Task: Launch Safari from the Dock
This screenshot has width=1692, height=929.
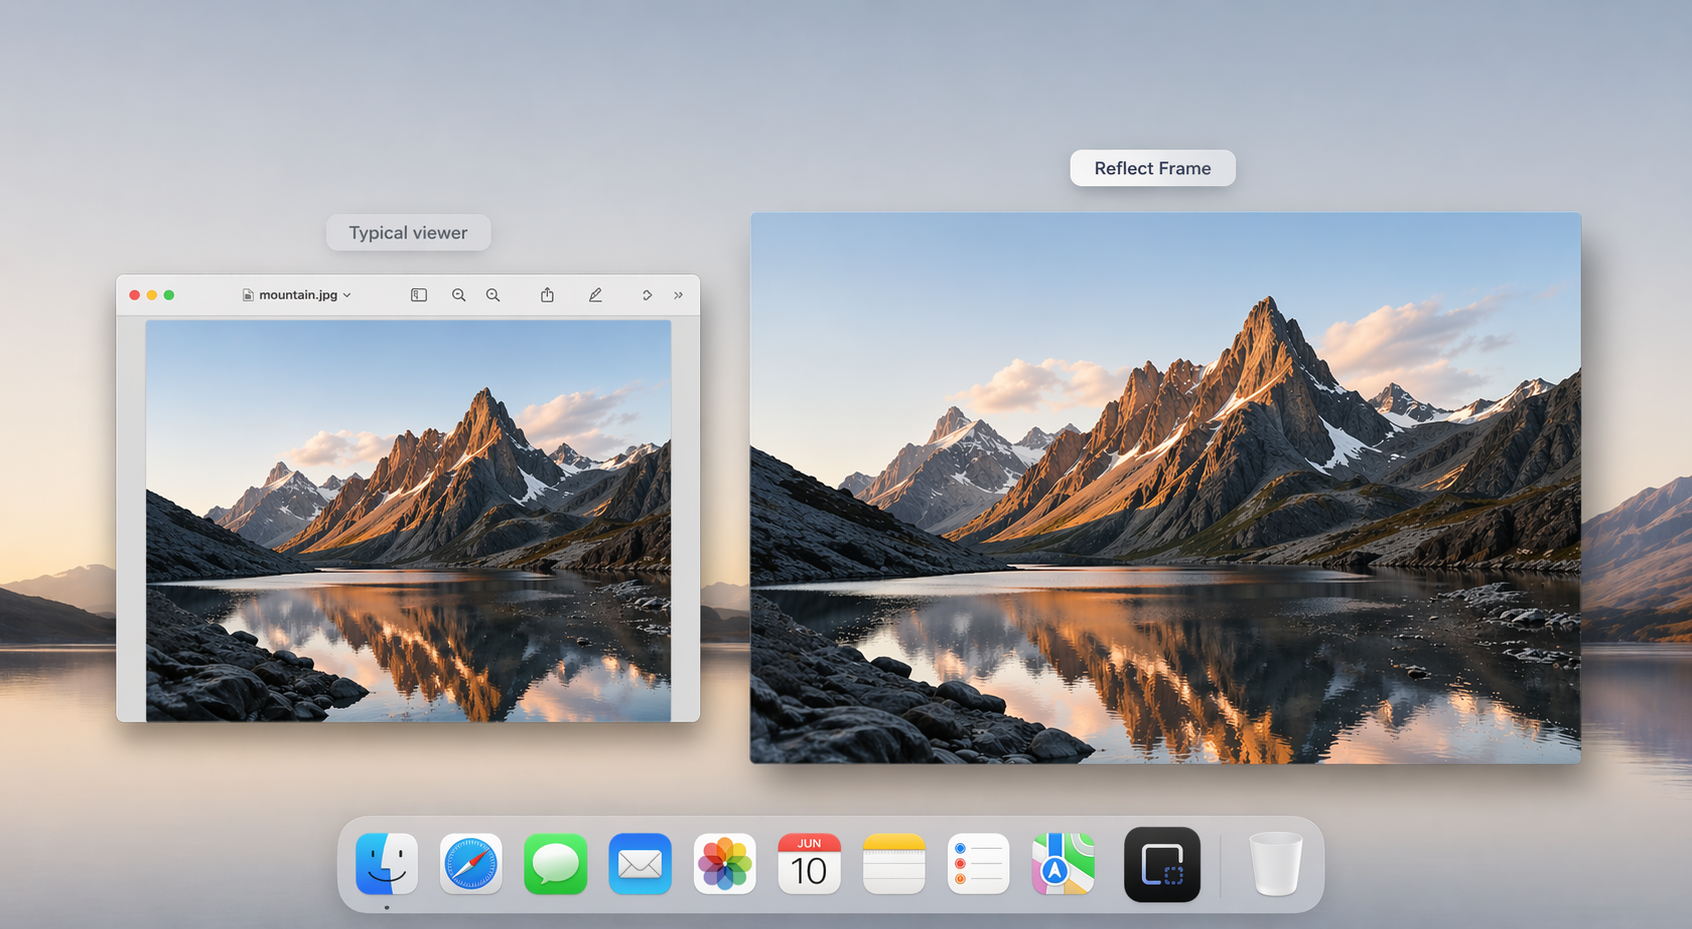Action: tap(471, 863)
